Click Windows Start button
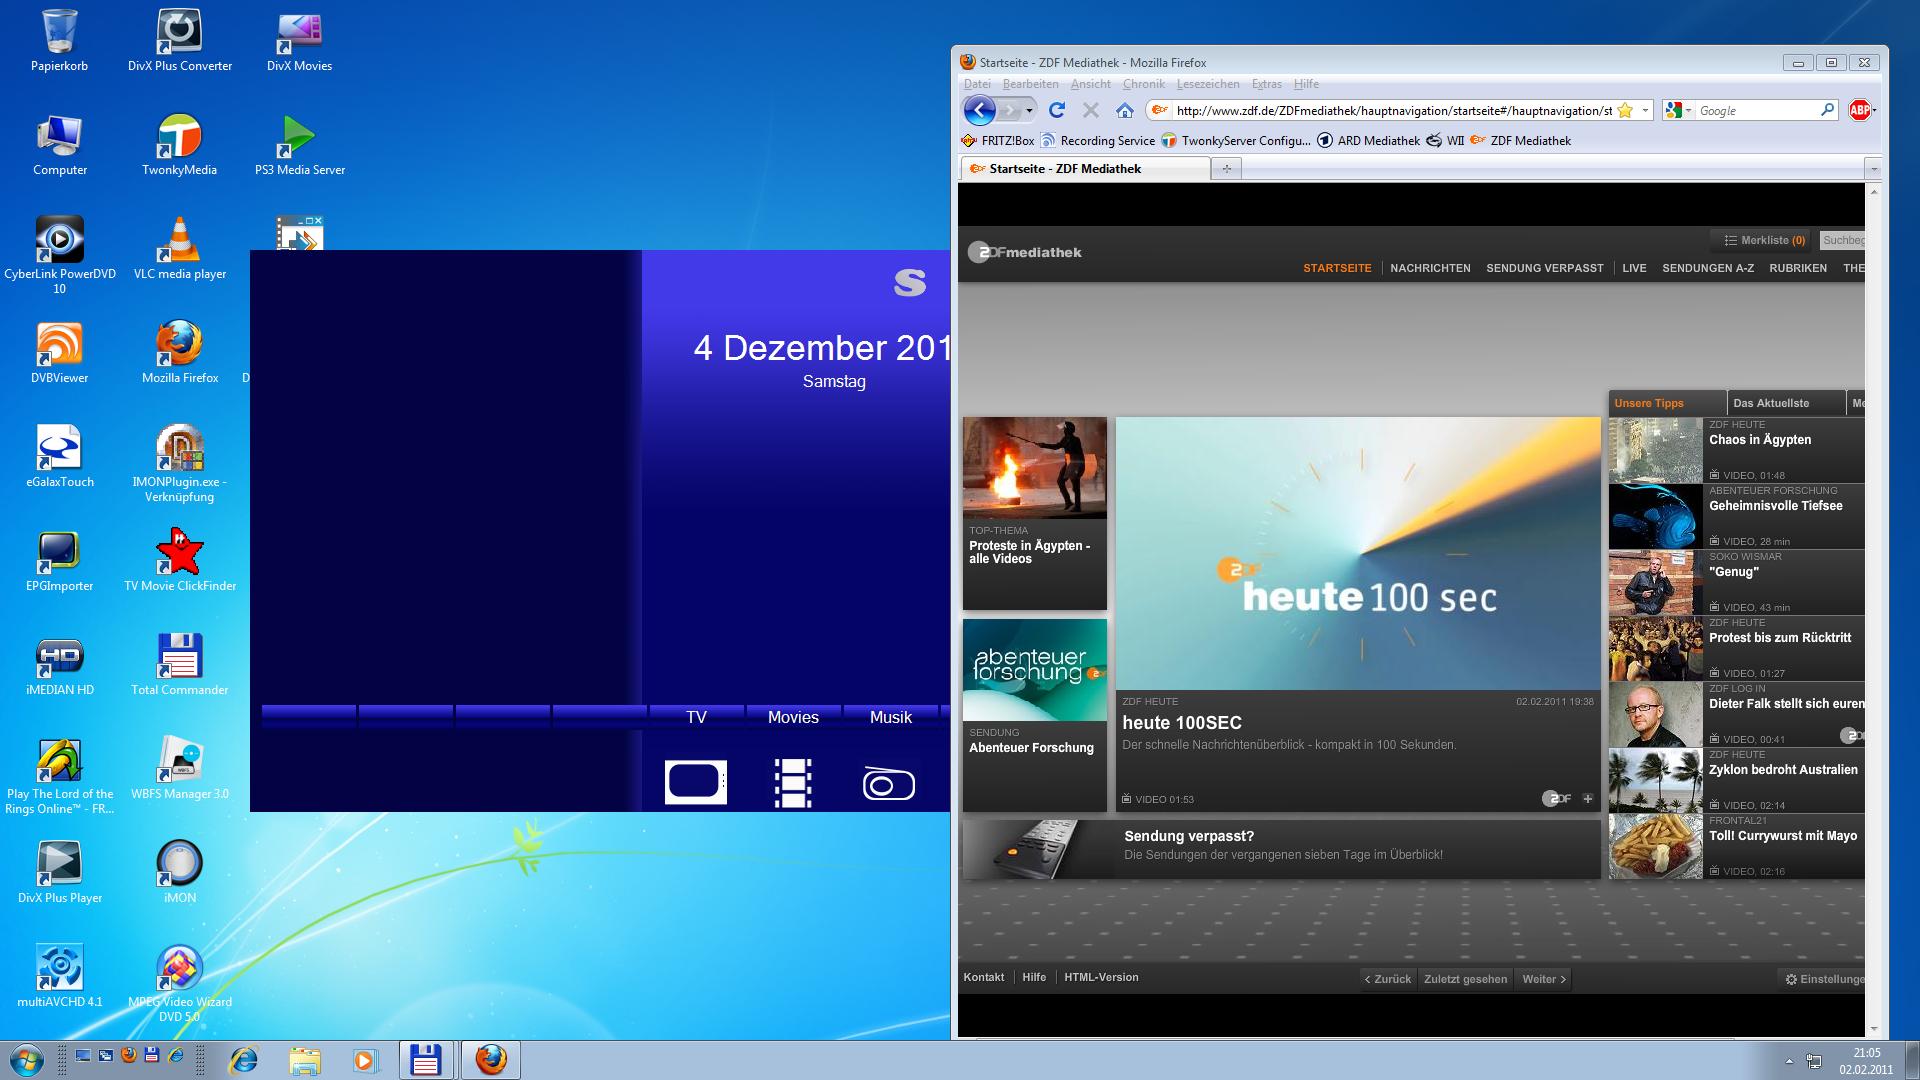 pos(27,1060)
